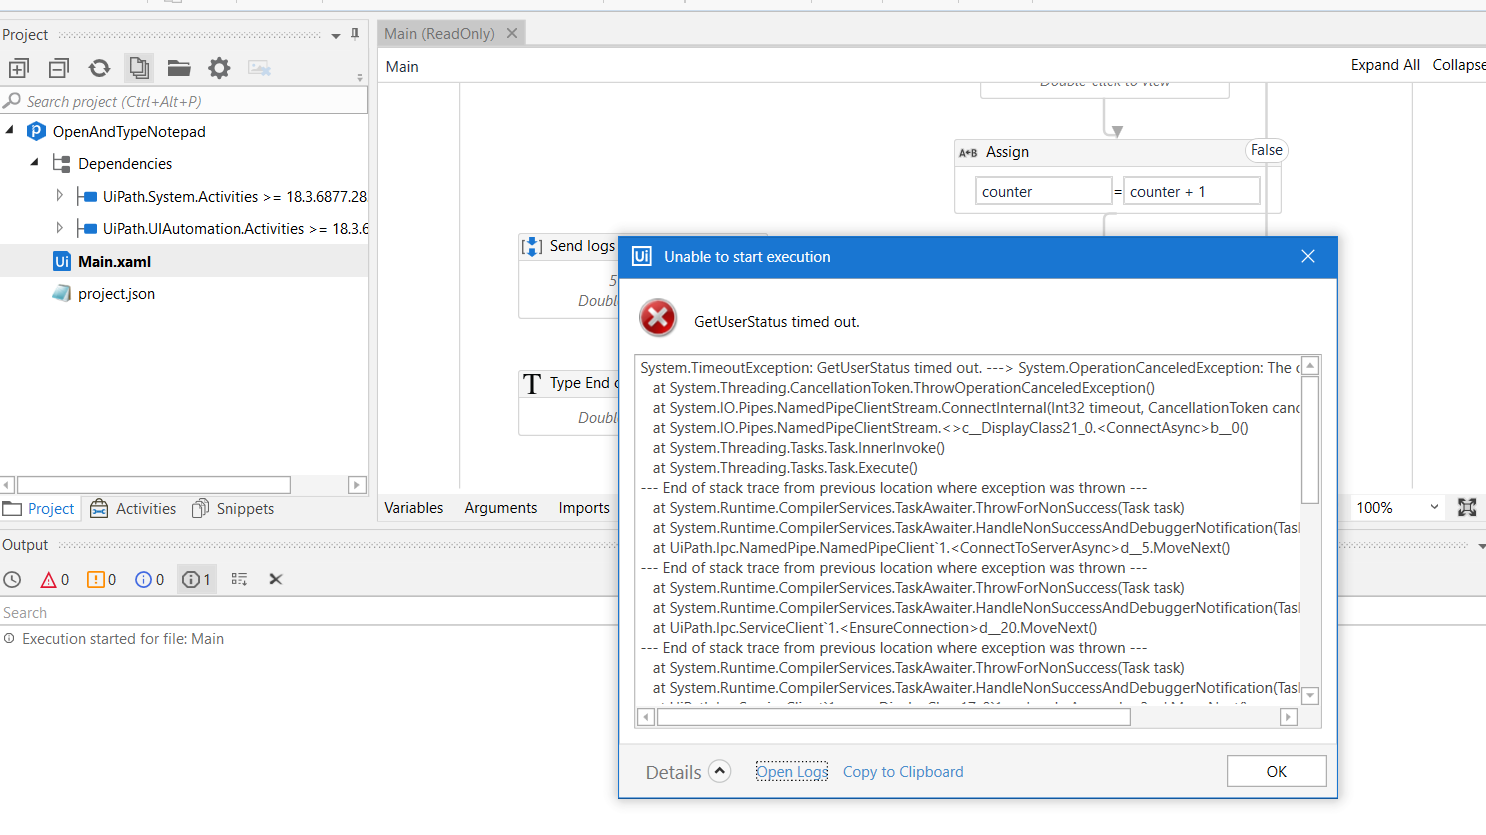Open the Imports panel
This screenshot has width=1486, height=835.
(584, 508)
